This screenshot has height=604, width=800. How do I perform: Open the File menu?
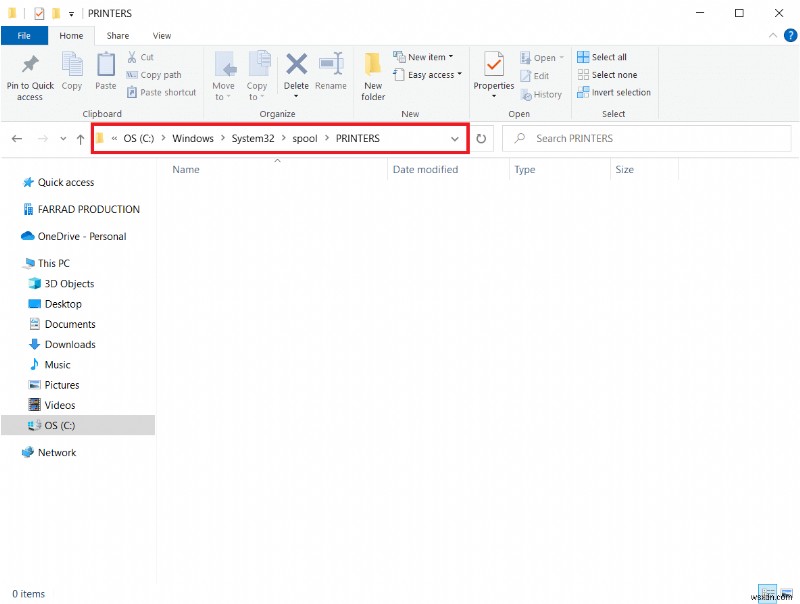coord(24,35)
